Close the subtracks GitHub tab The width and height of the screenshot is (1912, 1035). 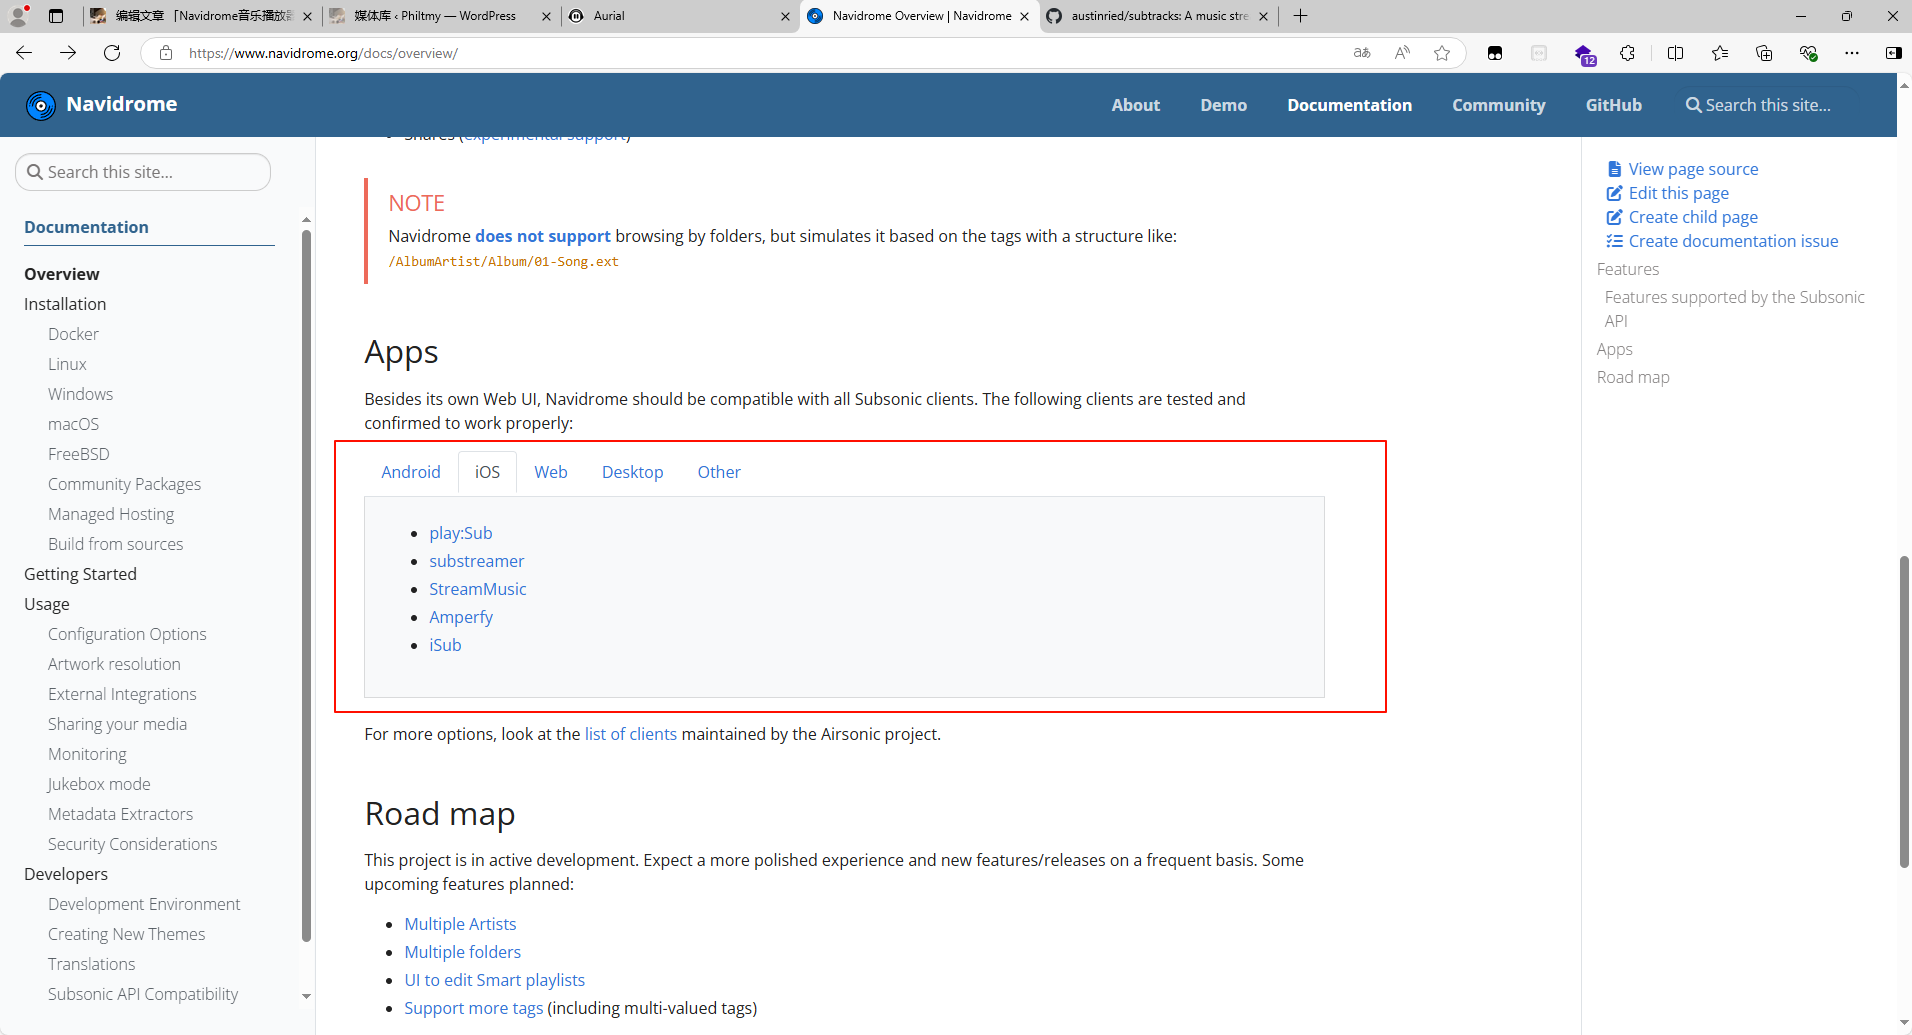coord(1263,16)
